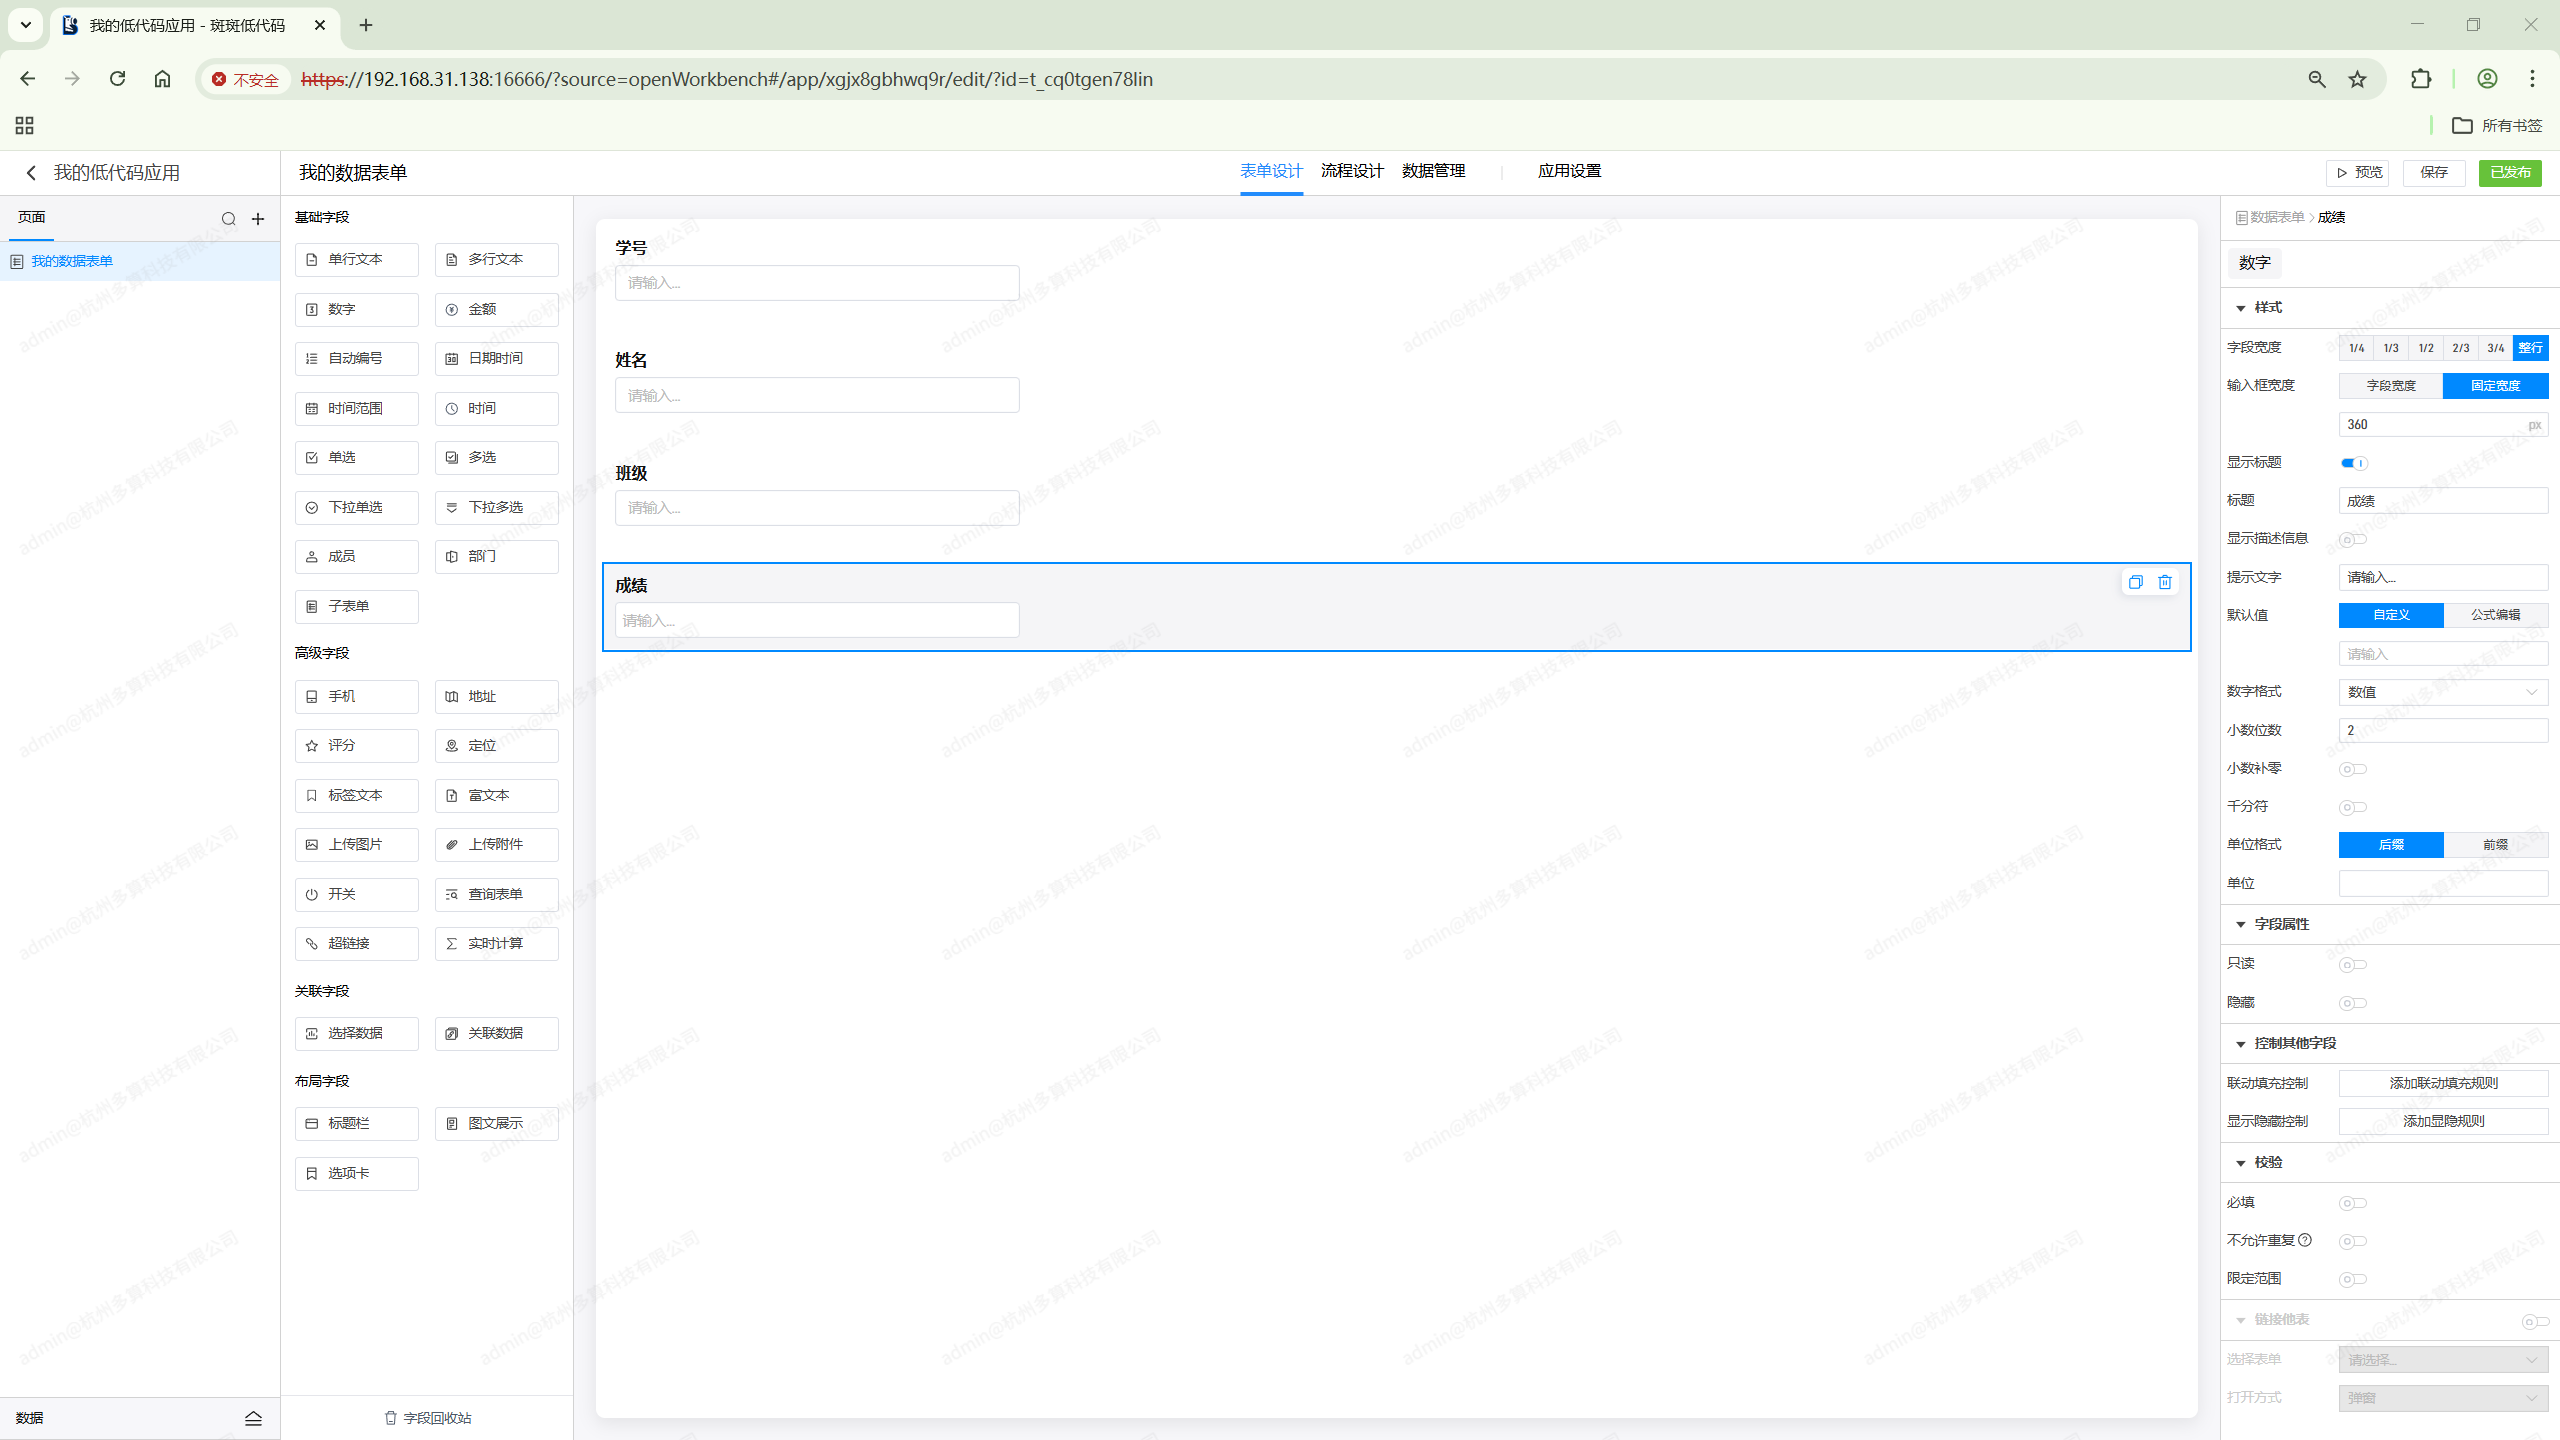The image size is (2560, 1440).
Task: Click the copy icon on 成绩 field
Action: coord(2135,582)
